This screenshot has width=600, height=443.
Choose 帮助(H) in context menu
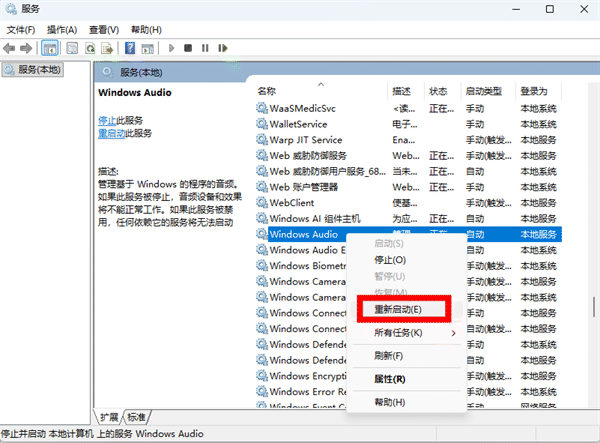pyautogui.click(x=406, y=402)
